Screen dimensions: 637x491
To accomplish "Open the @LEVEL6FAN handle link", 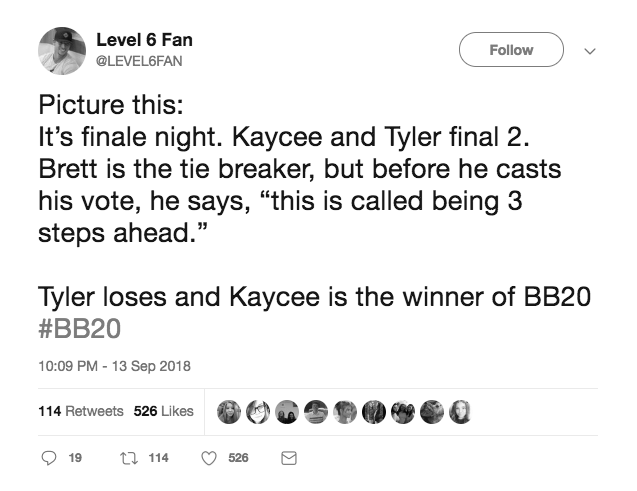I will (139, 61).
